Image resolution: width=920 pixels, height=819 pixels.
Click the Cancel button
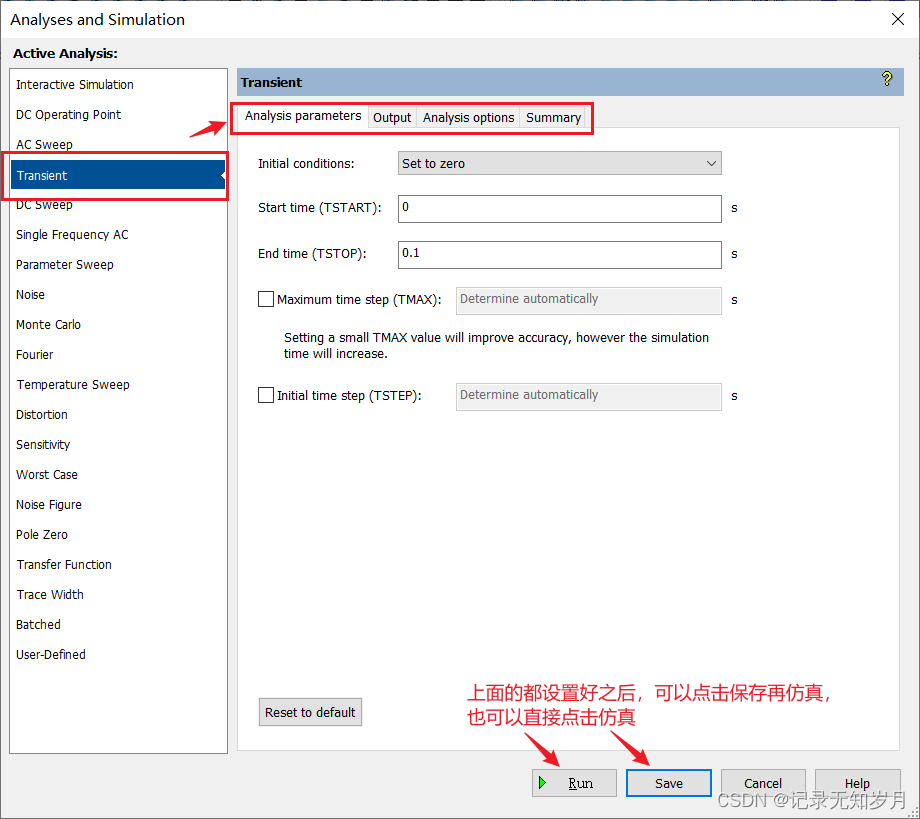coord(763,783)
